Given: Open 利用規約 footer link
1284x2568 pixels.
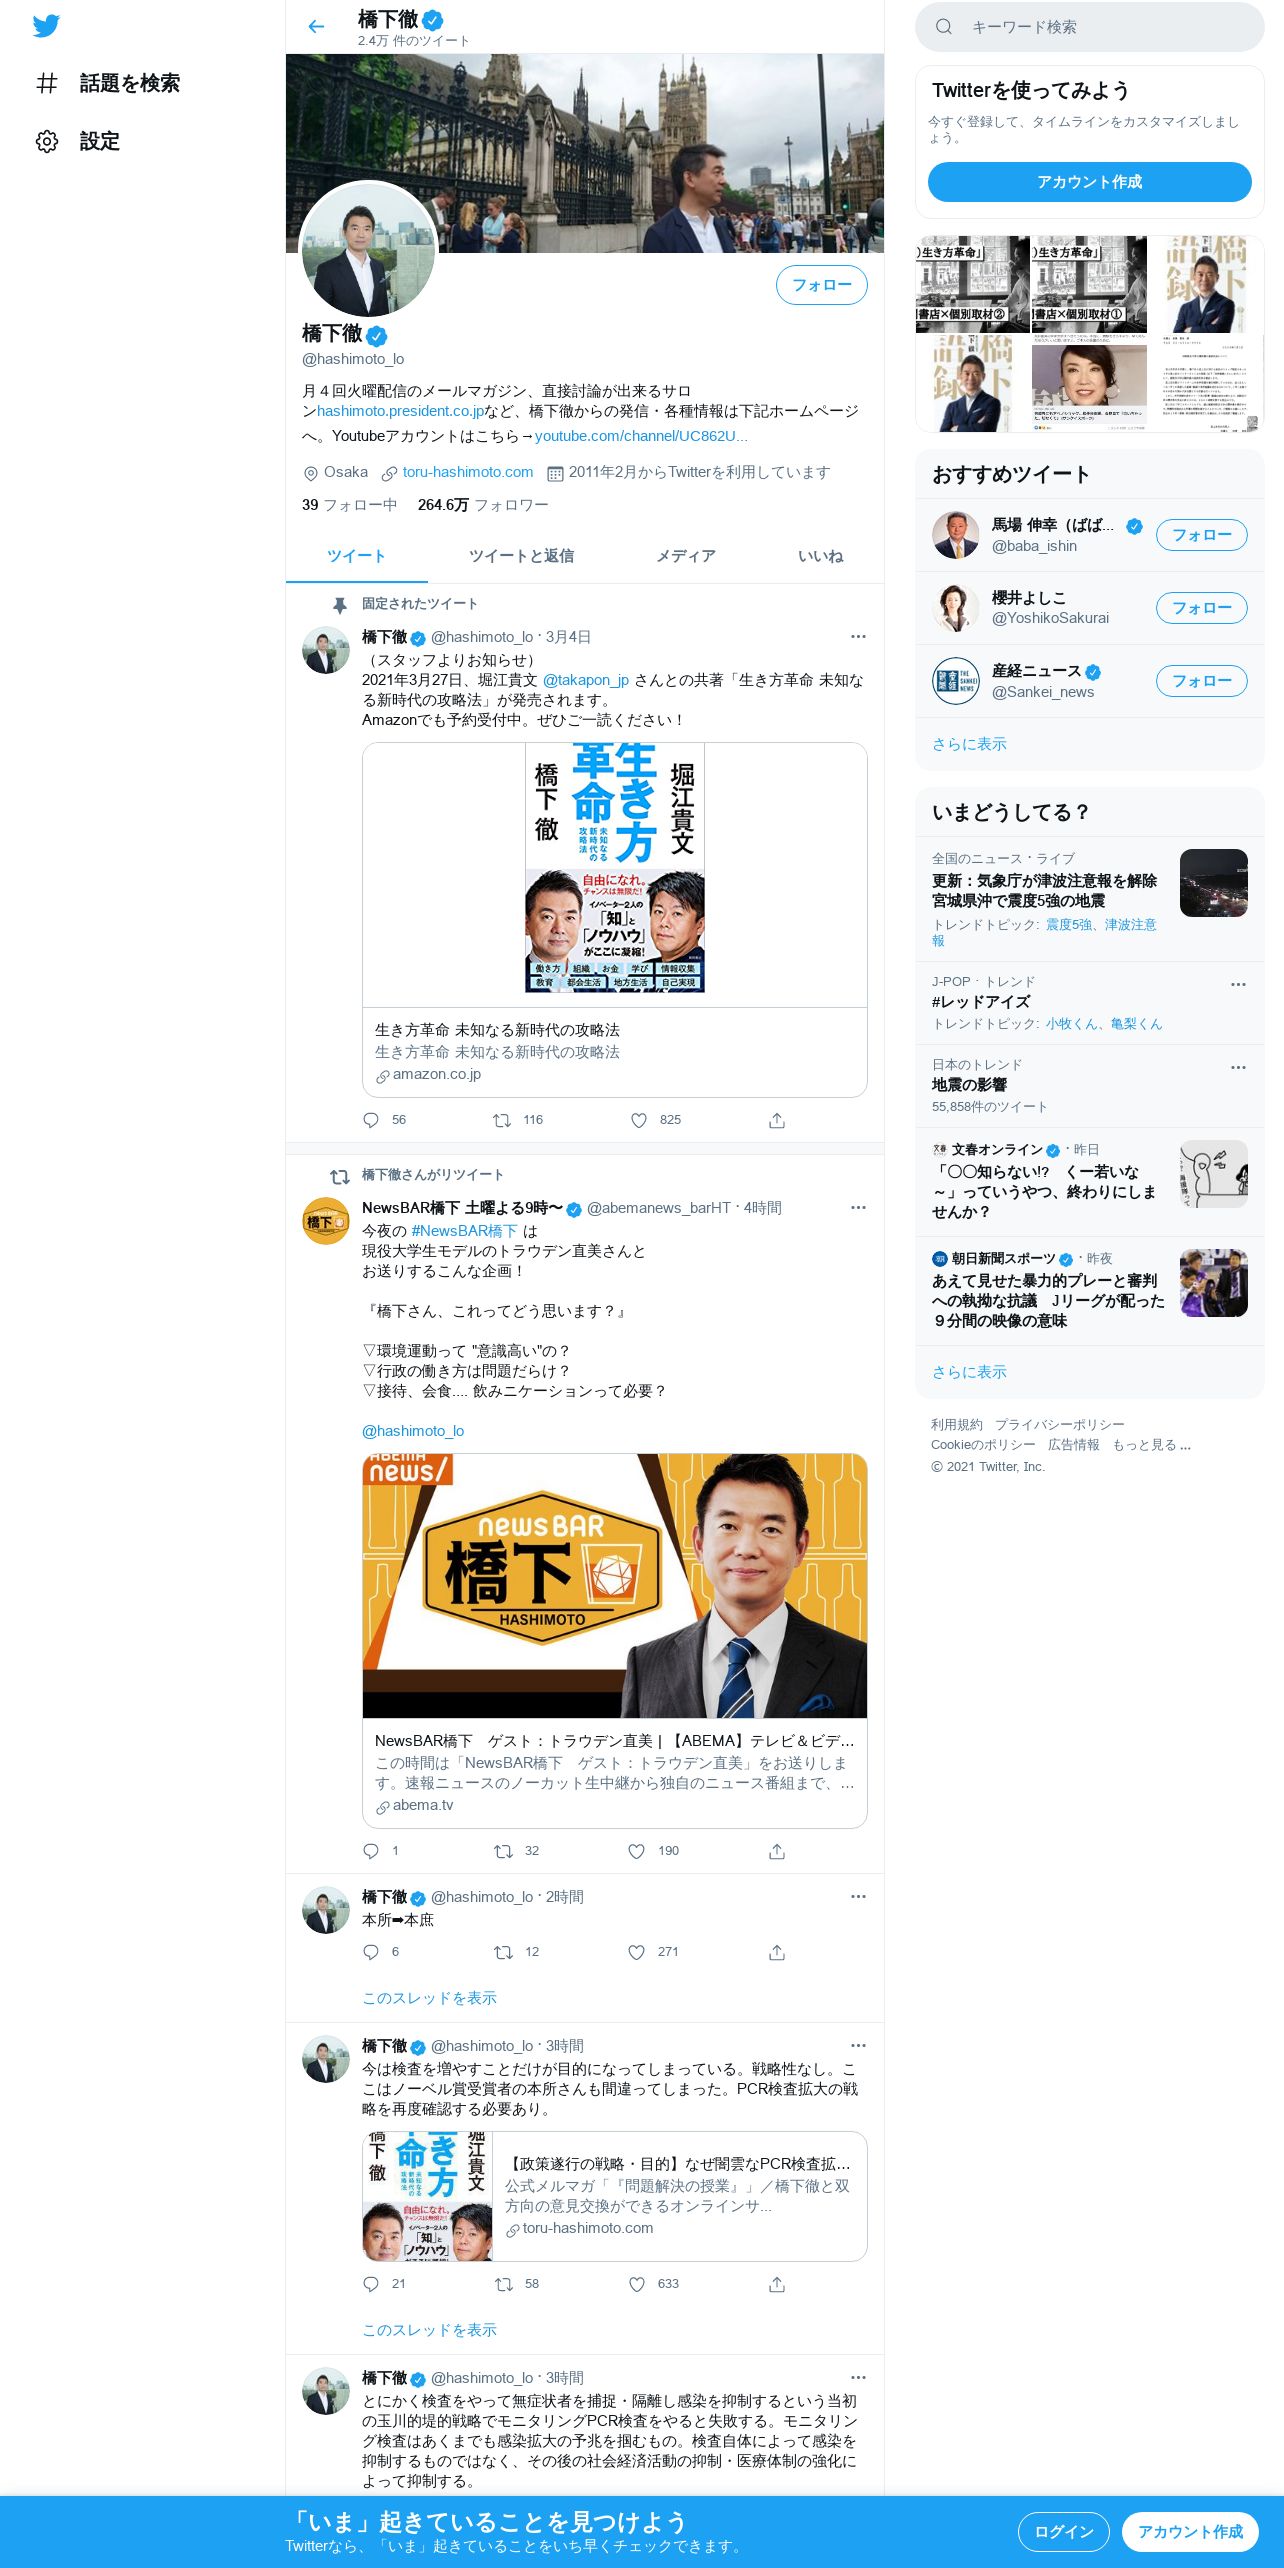Looking at the screenshot, I should click(x=957, y=1425).
